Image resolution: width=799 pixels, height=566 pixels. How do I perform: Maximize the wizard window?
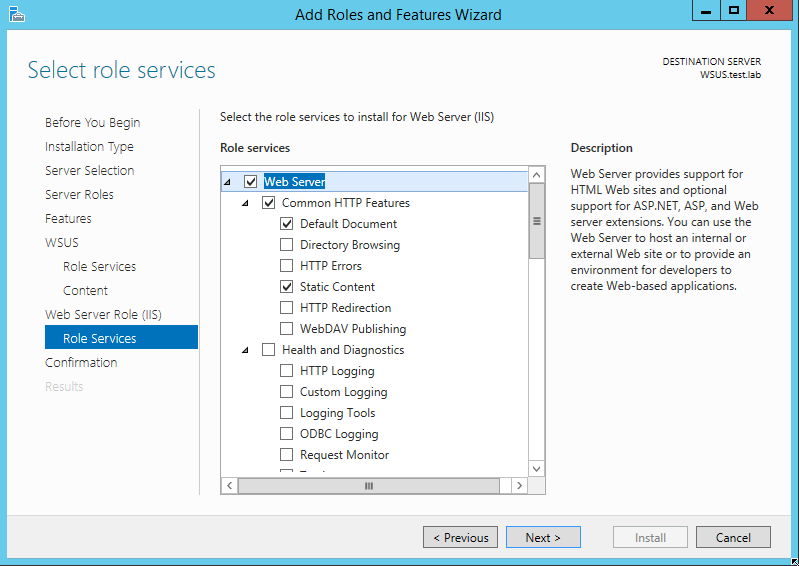(733, 10)
